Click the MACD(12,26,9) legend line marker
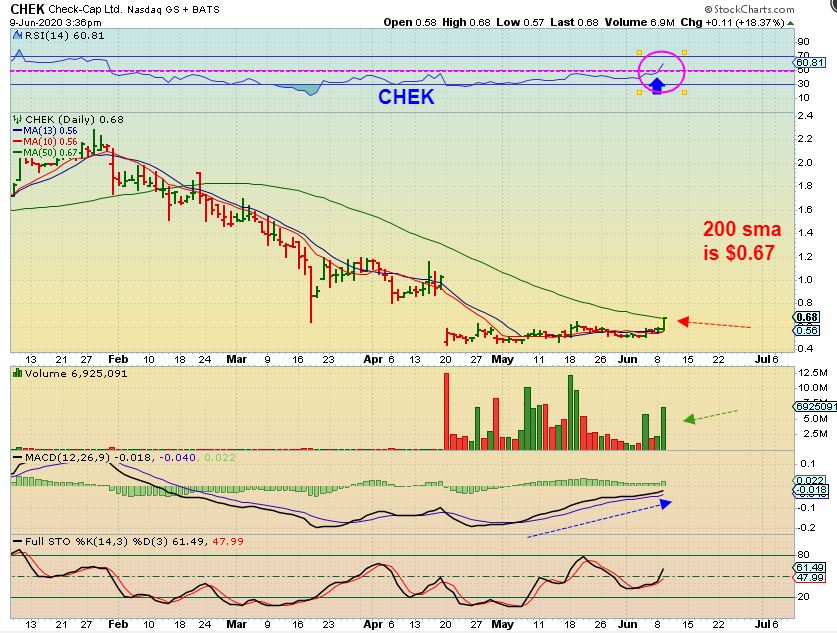837x633 pixels. [18, 458]
